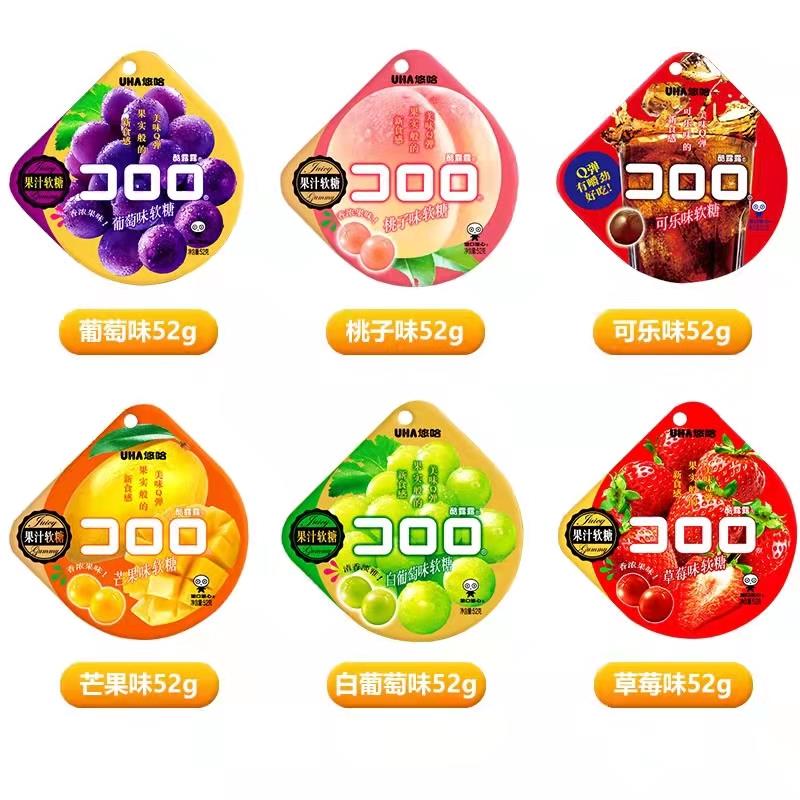
Task: Click the 葡萄味52g label button
Action: (x=138, y=332)
